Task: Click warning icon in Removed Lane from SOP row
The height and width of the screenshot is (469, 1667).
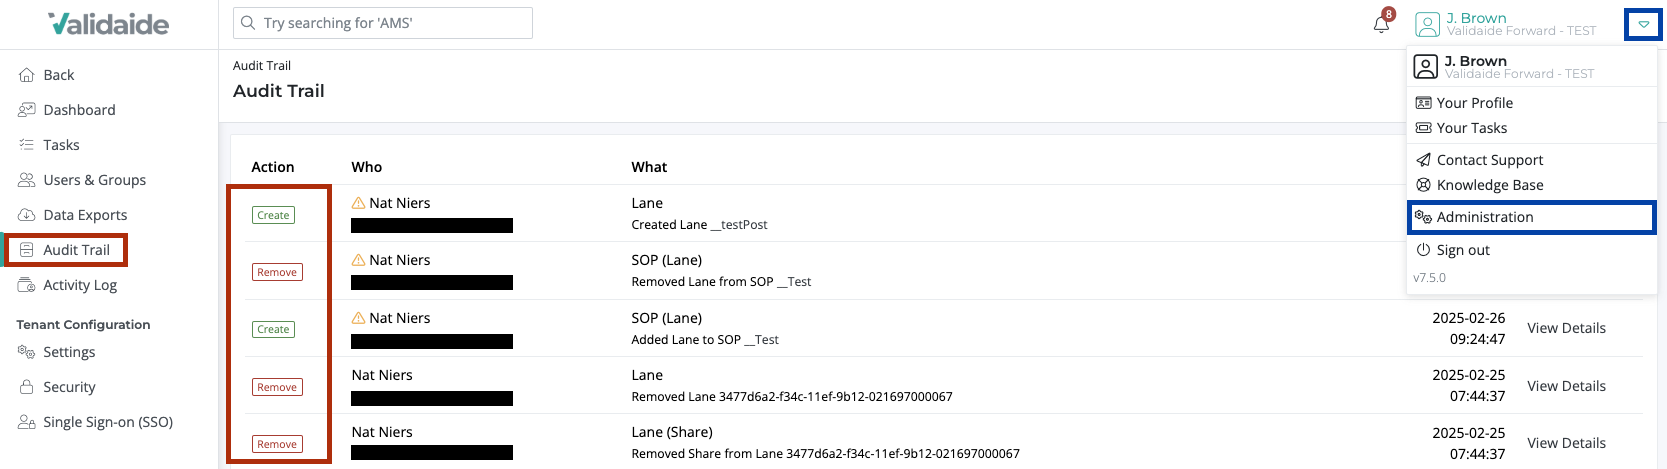Action: (359, 260)
